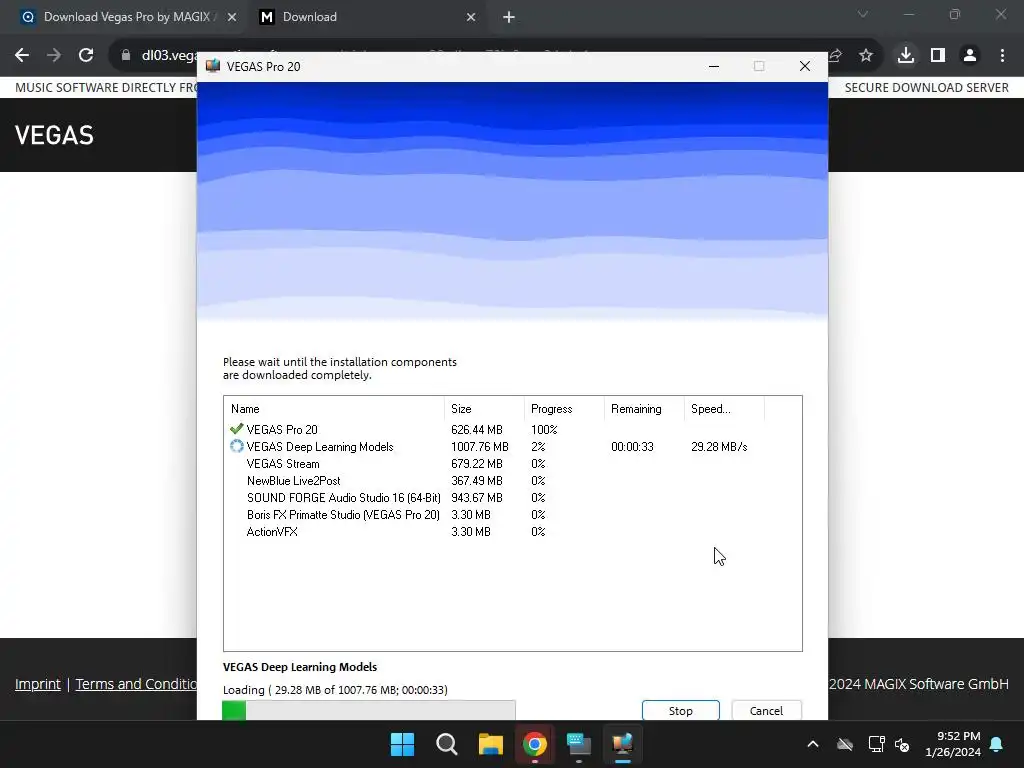Click the VEGAS installer taskbar icon
Viewport: 1024px width, 768px height.
(x=623, y=744)
